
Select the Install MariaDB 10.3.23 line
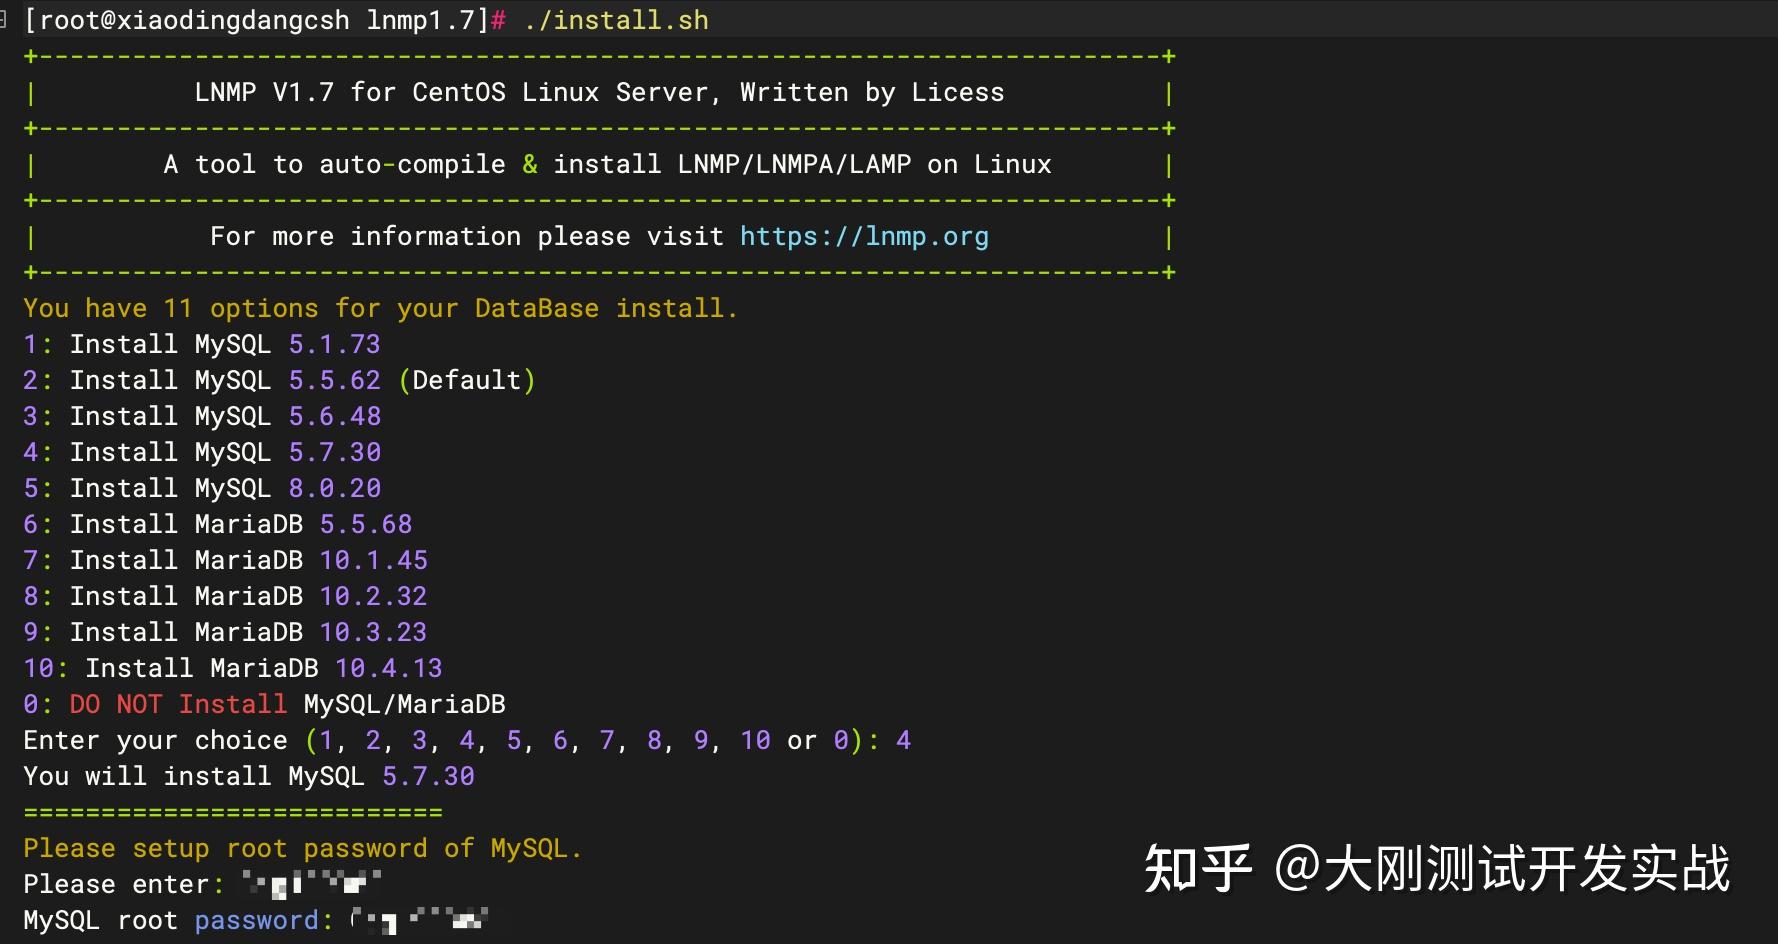[x=226, y=633]
